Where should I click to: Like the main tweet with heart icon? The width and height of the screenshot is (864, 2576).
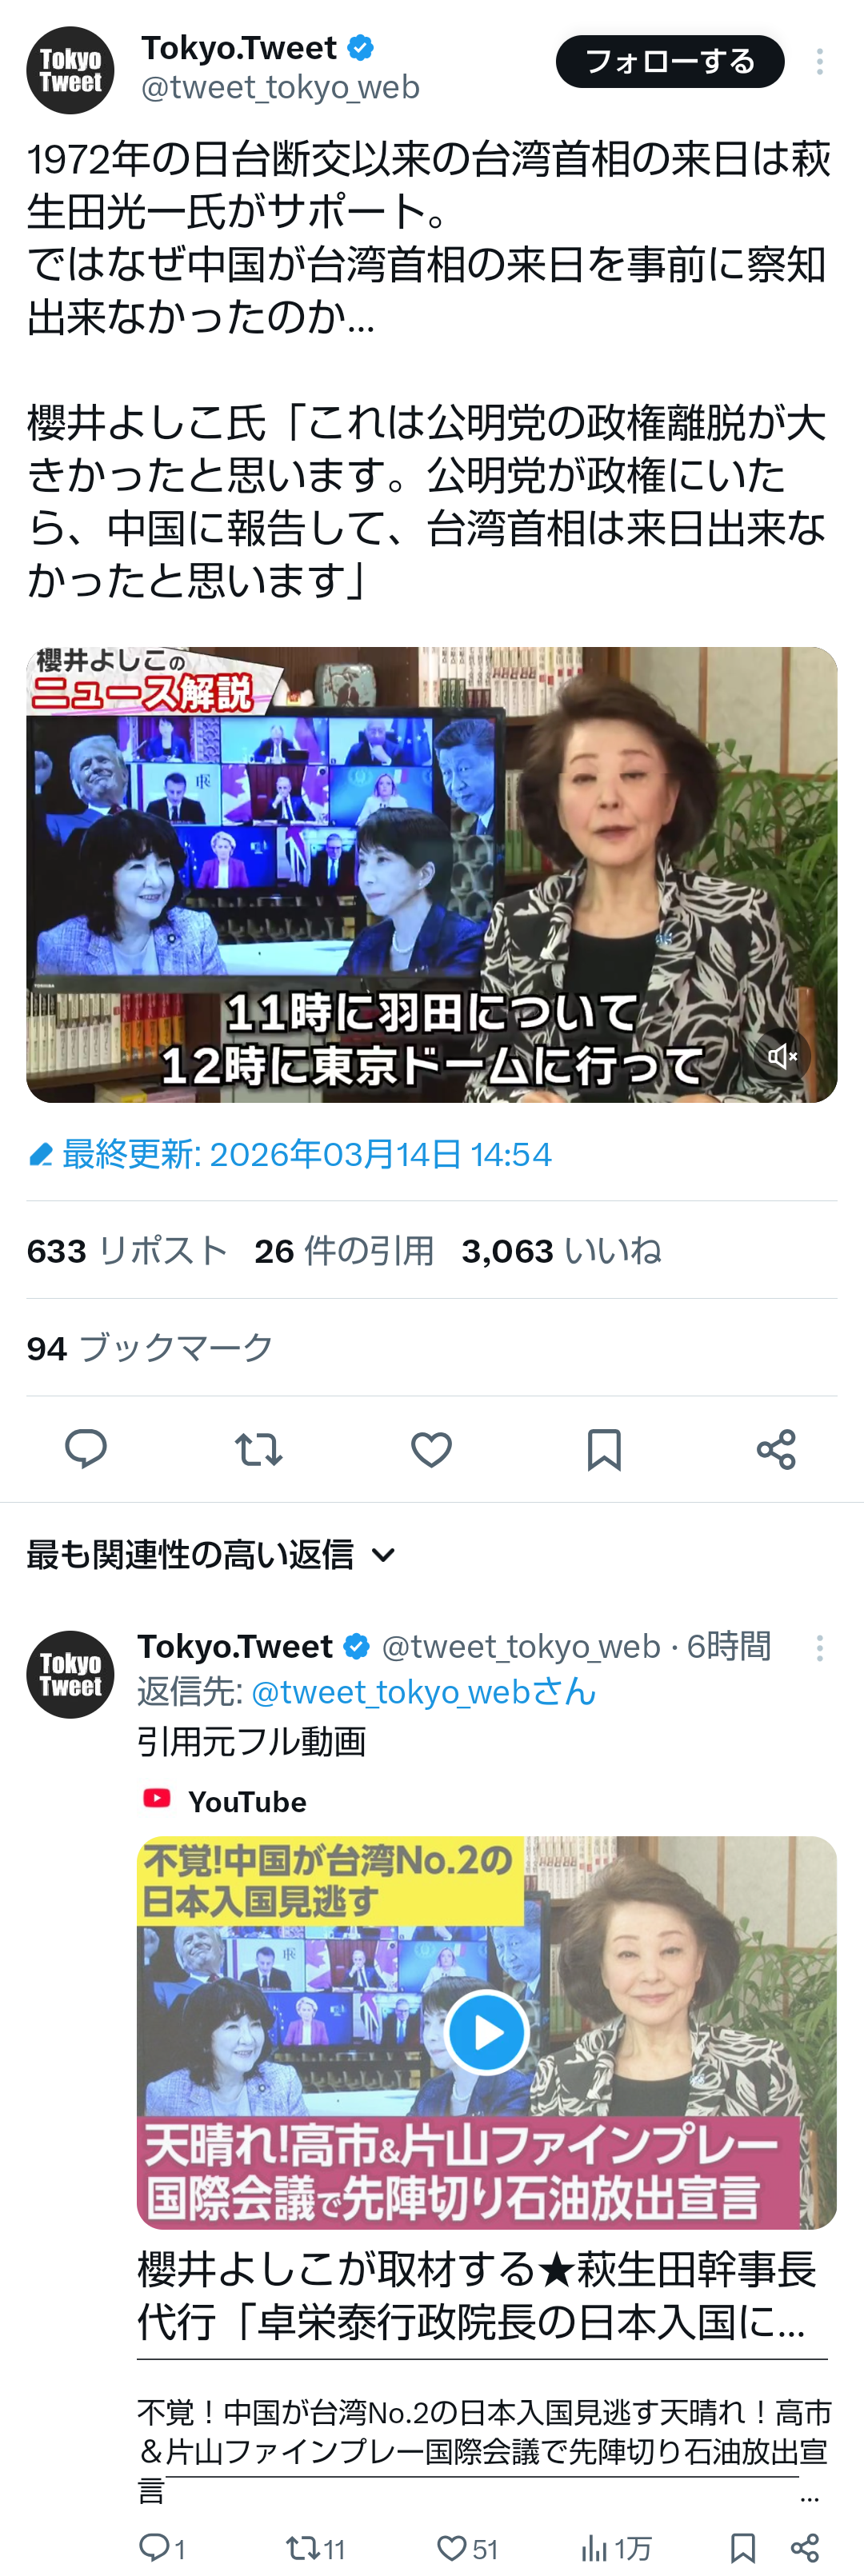(431, 1449)
